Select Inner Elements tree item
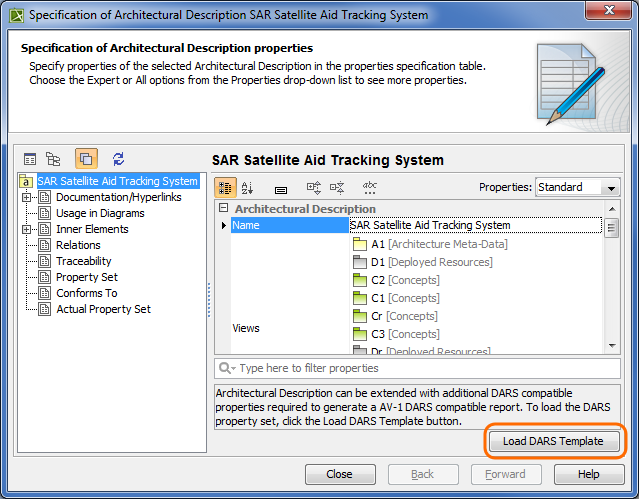This screenshot has width=639, height=499. coord(92,229)
